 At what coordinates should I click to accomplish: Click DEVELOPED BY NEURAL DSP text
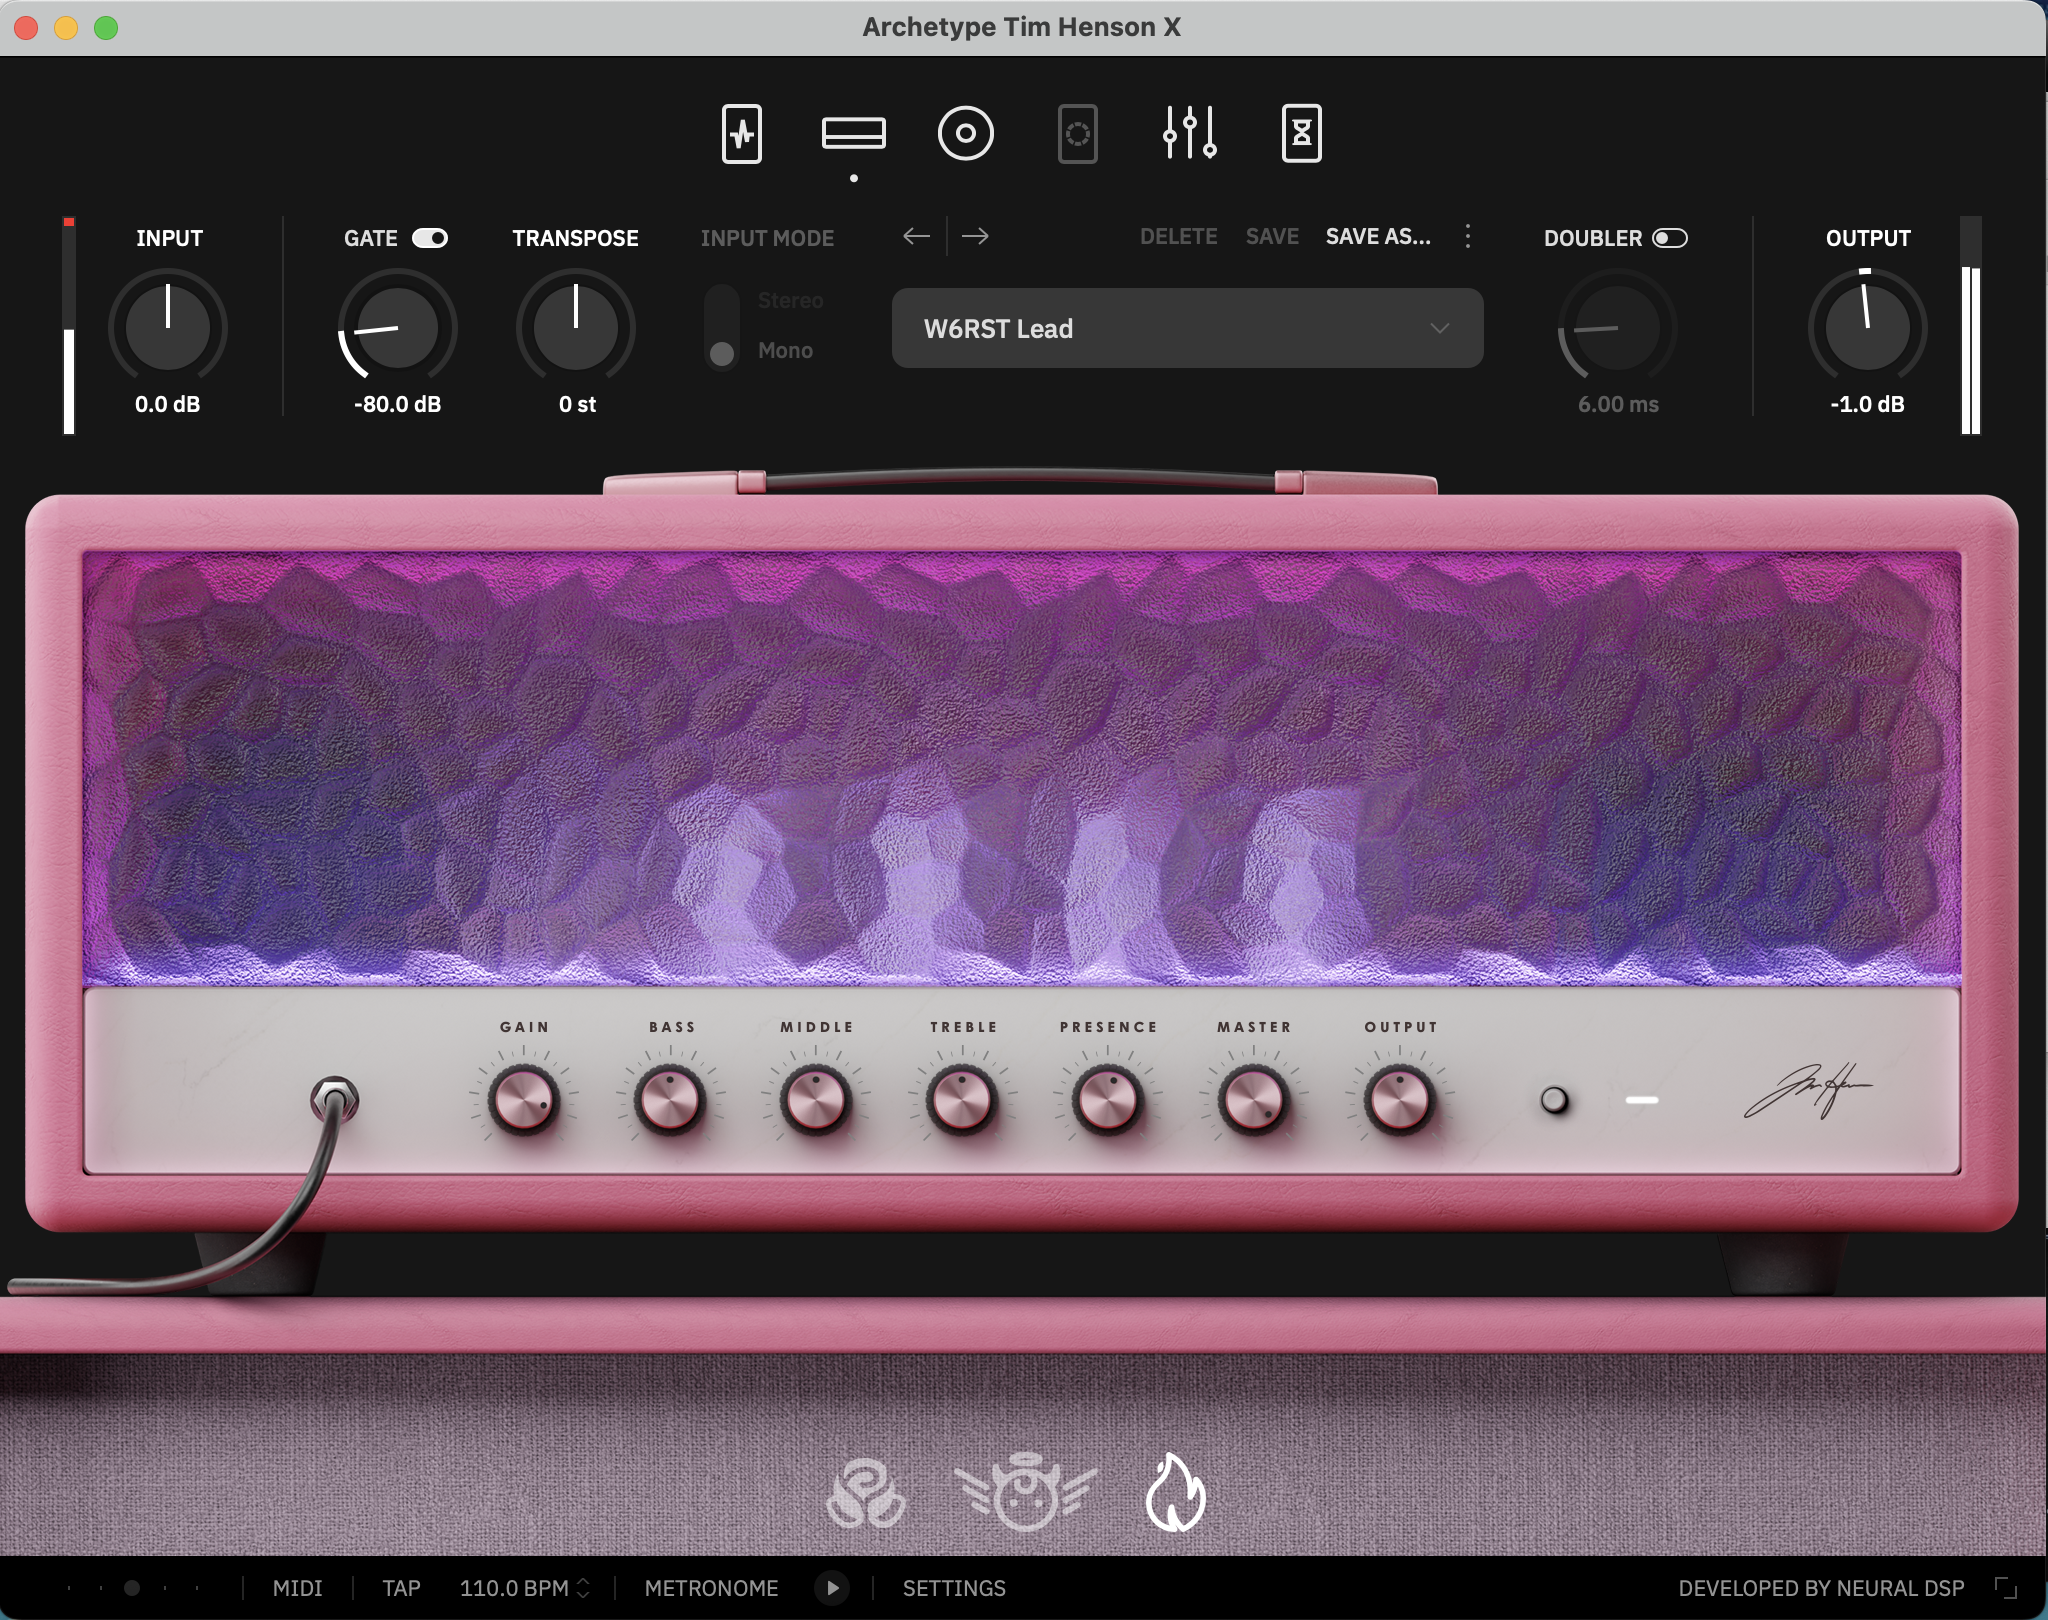click(x=1821, y=1588)
